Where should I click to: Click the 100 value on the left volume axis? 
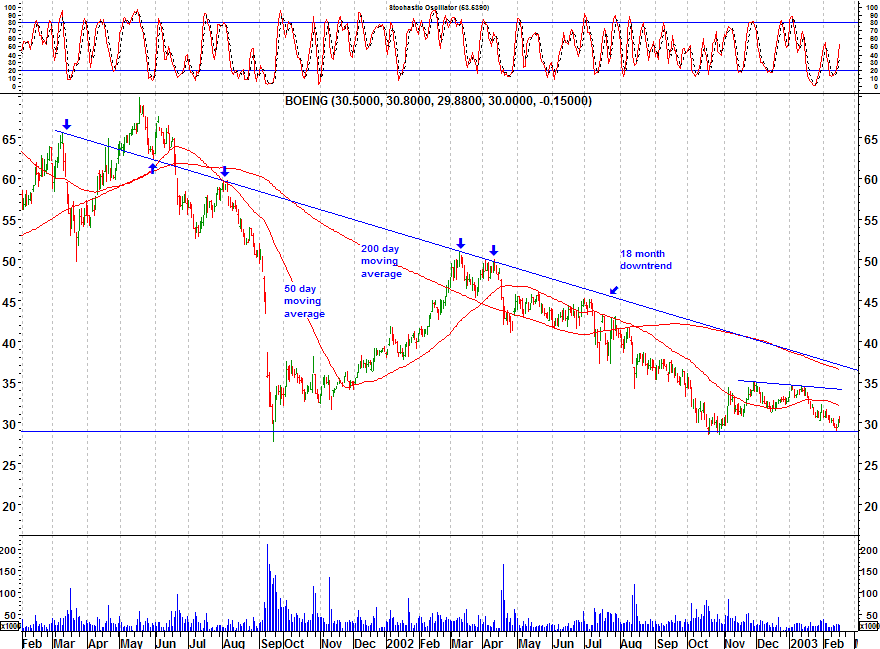(x=8, y=593)
